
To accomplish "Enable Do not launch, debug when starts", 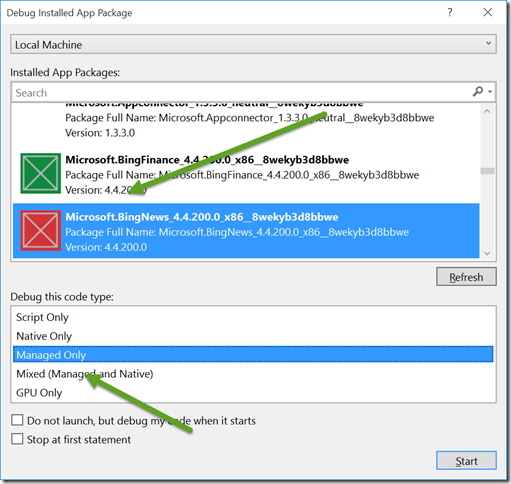I will 17,420.
